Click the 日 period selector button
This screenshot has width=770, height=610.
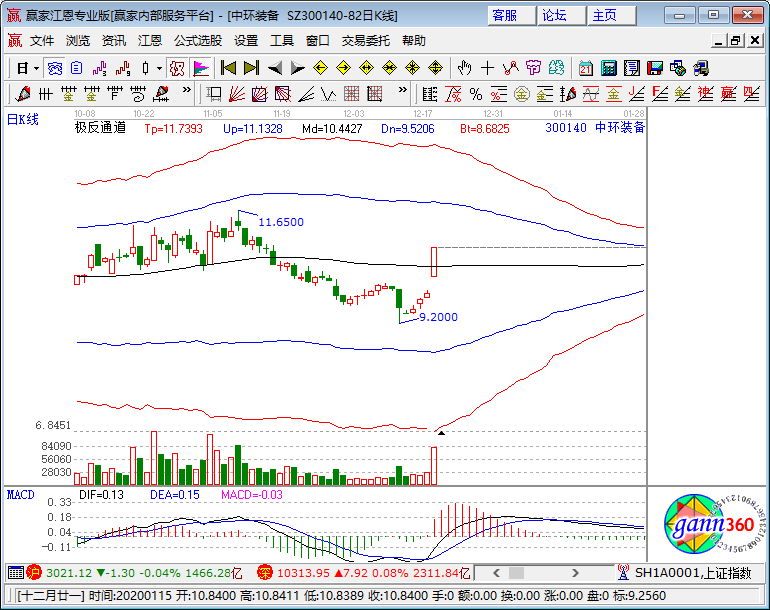coord(22,68)
